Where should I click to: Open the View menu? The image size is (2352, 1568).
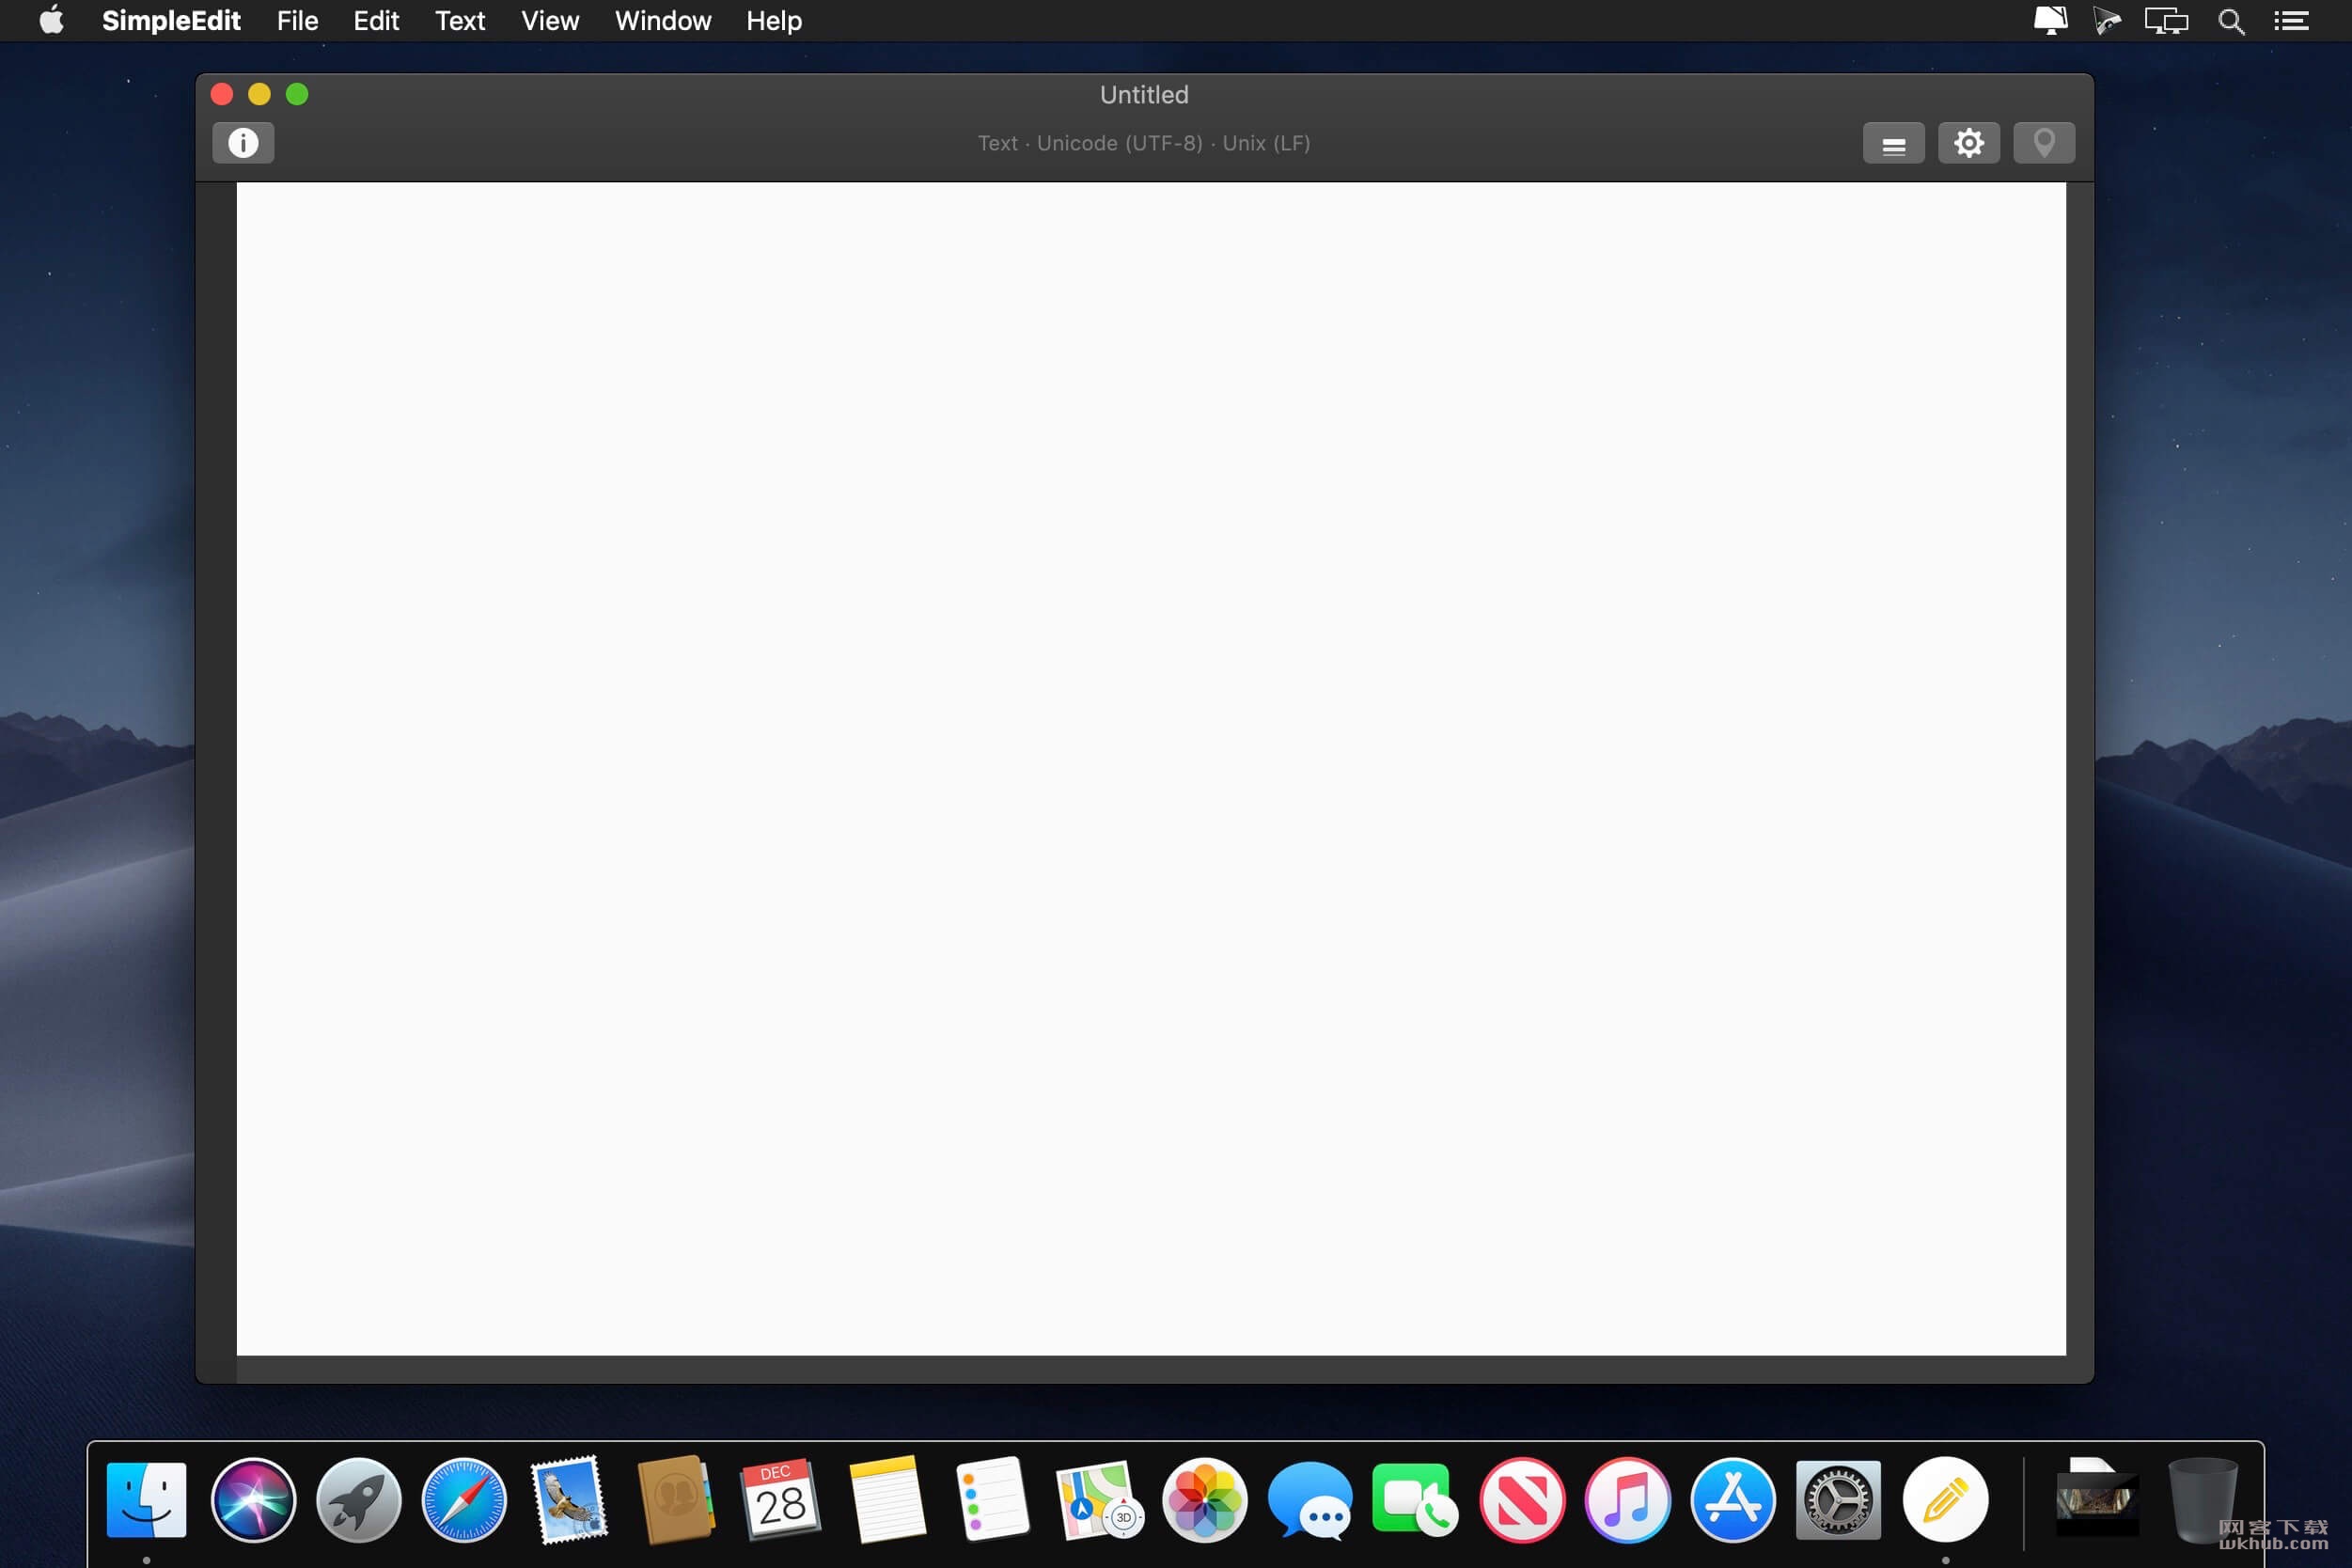coord(550,21)
